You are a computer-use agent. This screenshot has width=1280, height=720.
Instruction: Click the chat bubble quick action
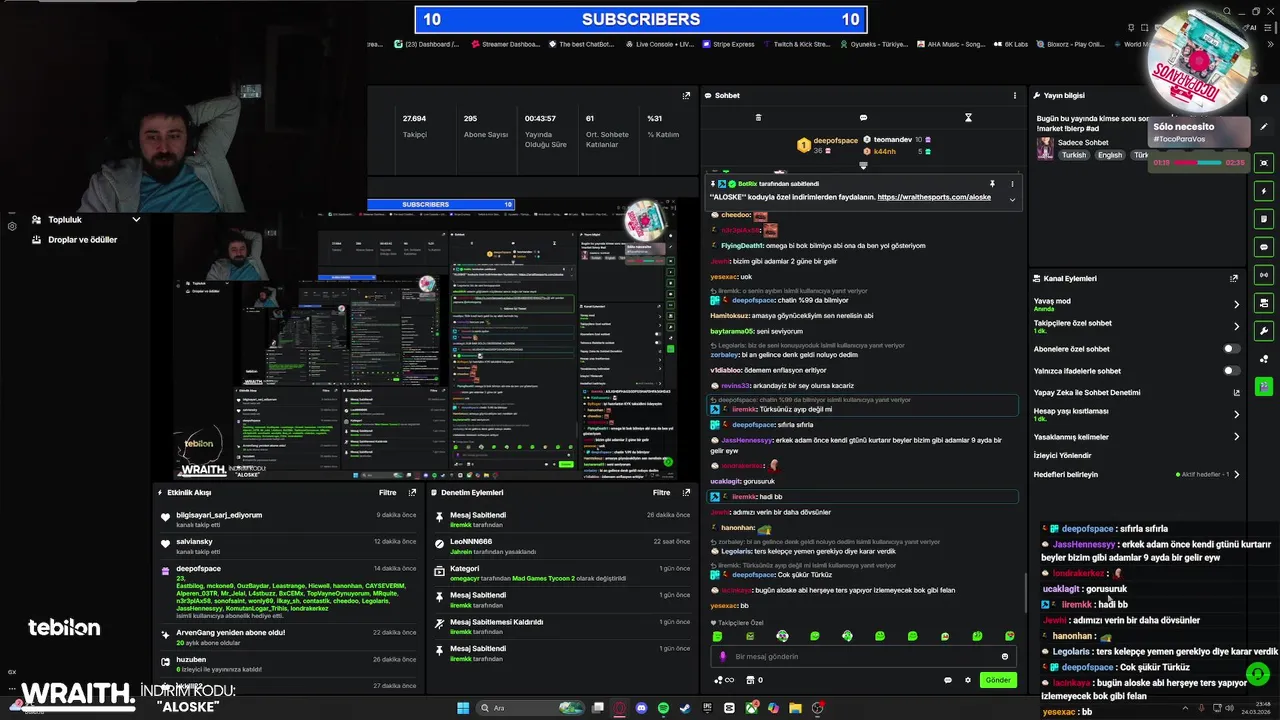1264,246
